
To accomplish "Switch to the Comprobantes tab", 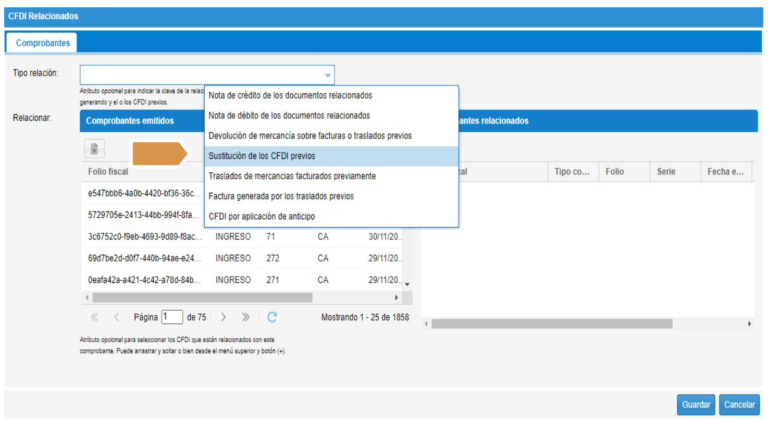I will tap(43, 43).
